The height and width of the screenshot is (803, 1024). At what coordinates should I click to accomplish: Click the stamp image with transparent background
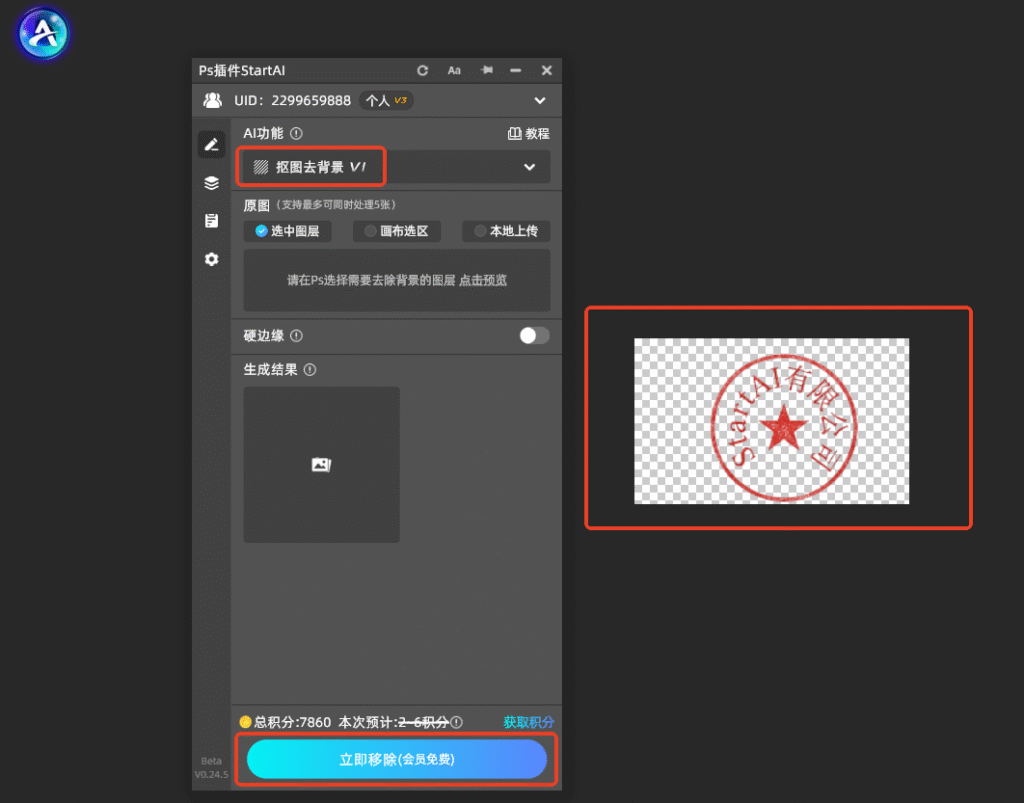(x=771, y=421)
